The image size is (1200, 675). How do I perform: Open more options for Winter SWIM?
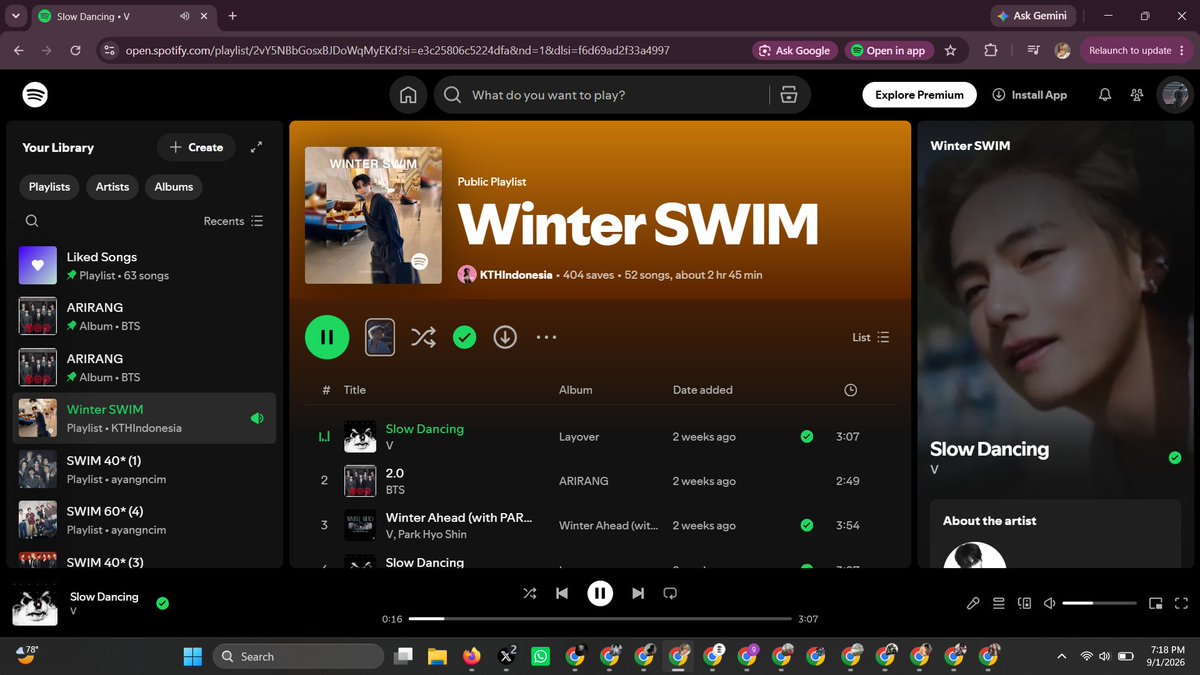click(546, 337)
